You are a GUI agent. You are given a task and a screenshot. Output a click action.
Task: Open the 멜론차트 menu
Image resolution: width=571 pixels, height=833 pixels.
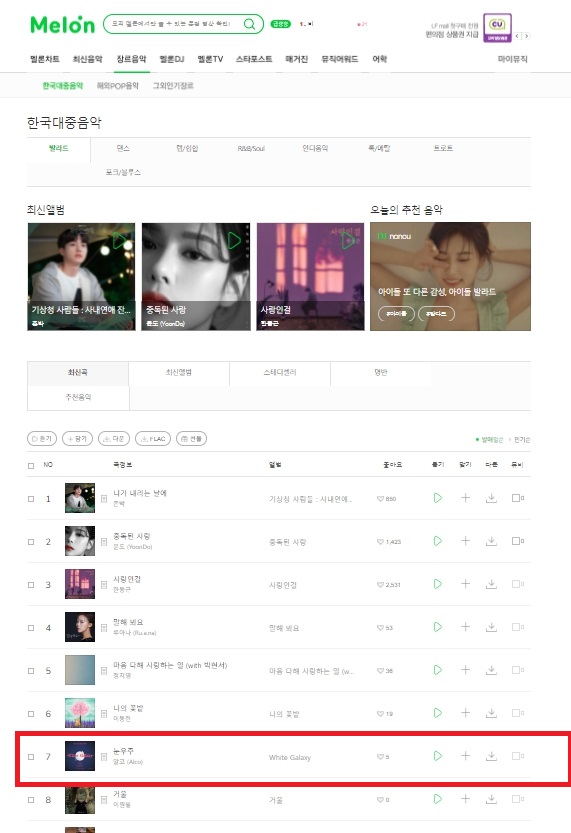[45, 59]
